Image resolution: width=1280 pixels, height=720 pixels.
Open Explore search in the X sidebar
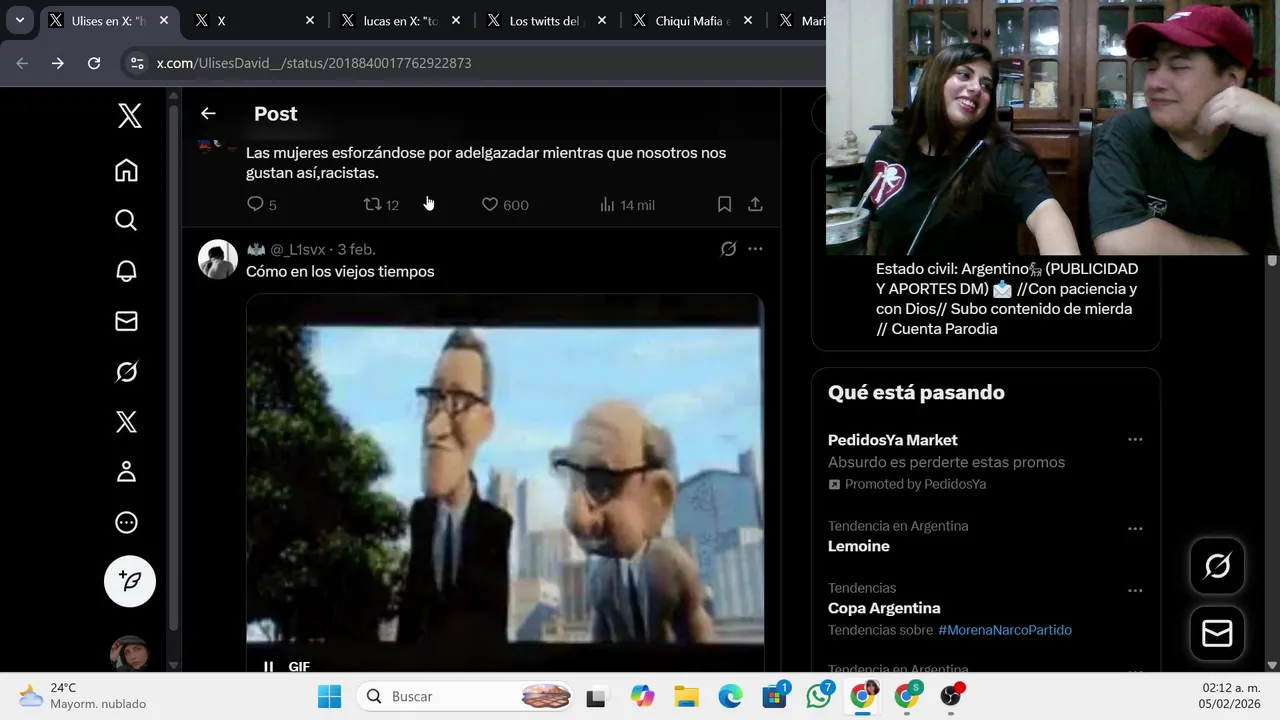coord(126,220)
